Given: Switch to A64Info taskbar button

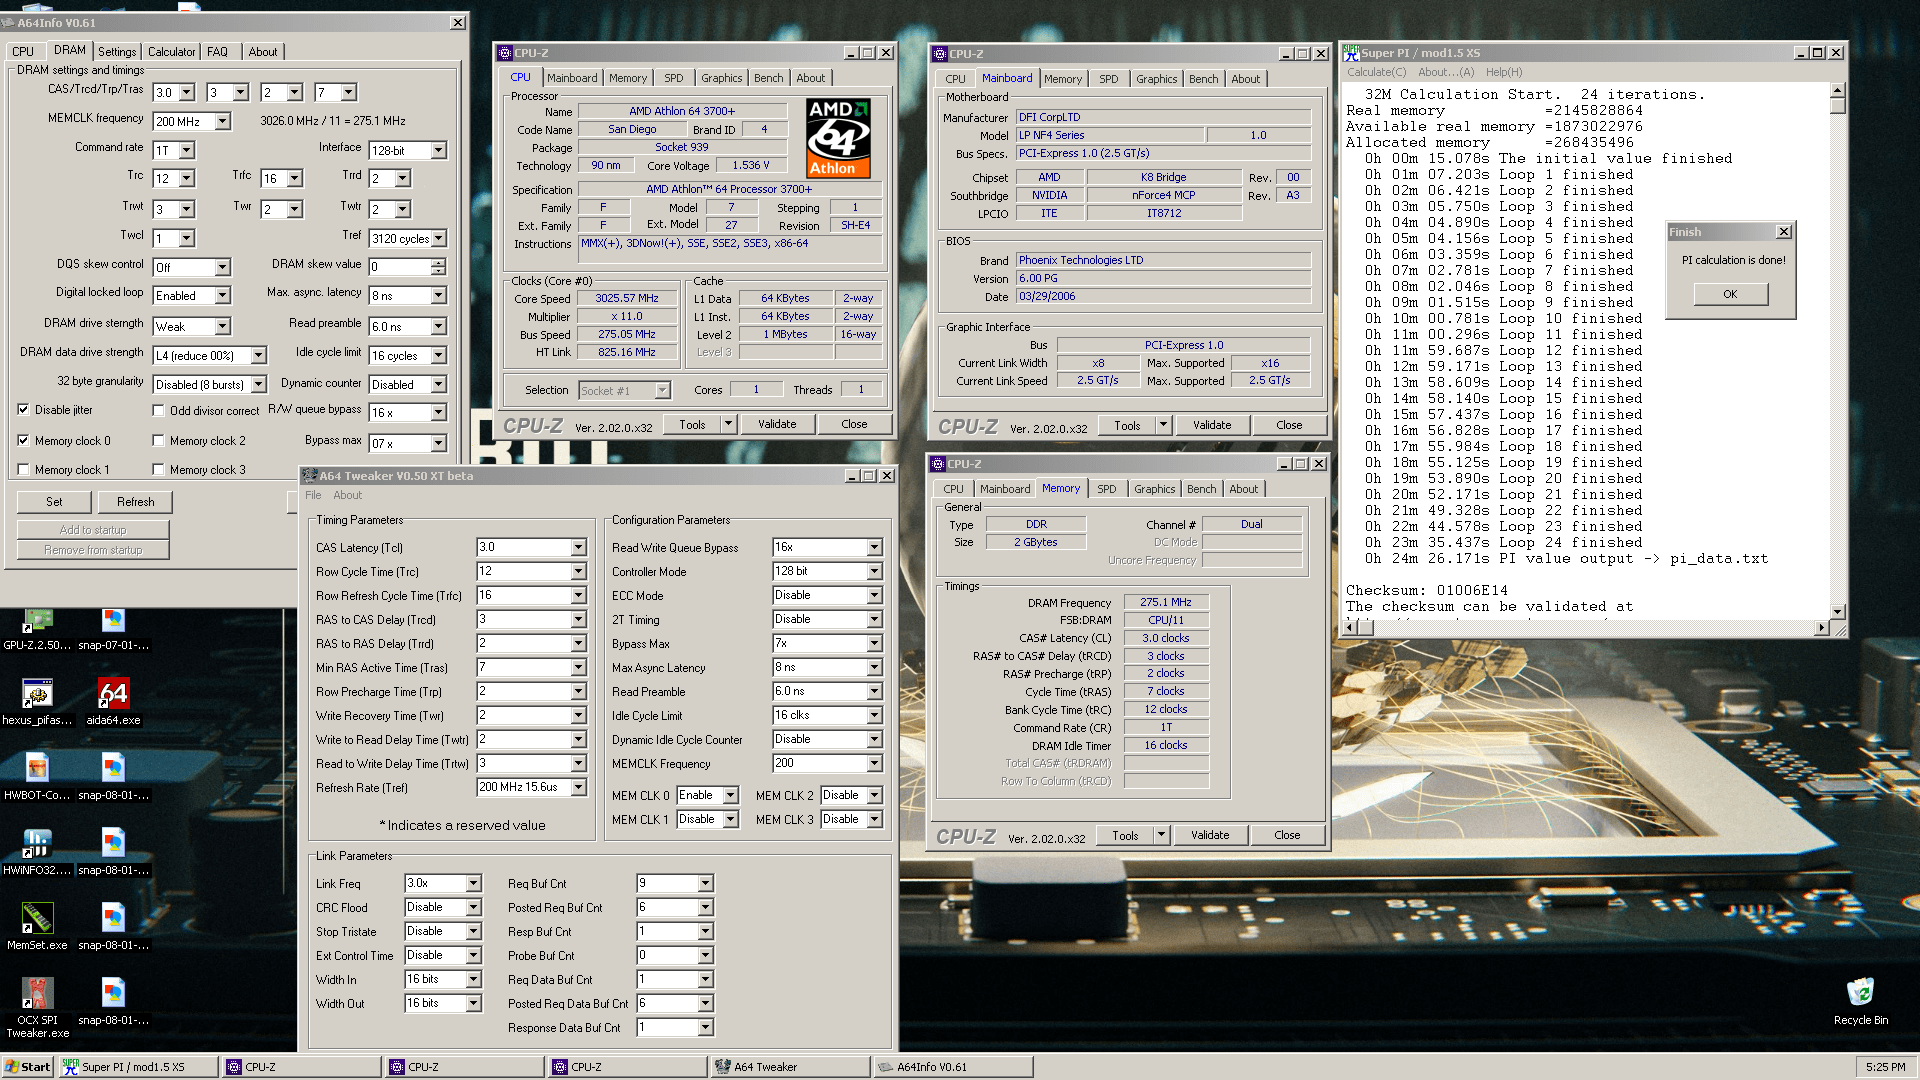Looking at the screenshot, I should pos(953,1067).
